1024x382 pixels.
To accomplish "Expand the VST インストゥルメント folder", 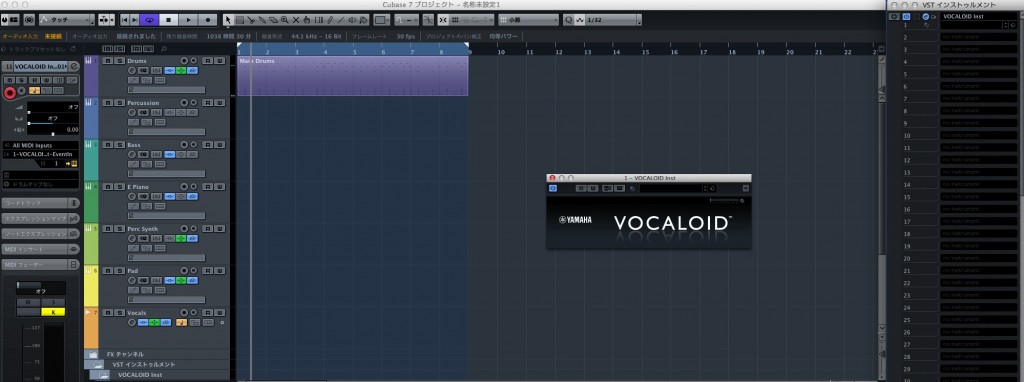I will pyautogui.click(x=98, y=364).
